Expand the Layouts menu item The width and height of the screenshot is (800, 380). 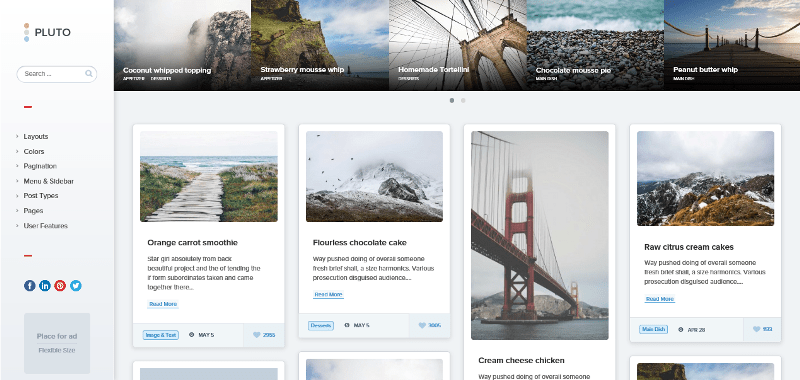coord(36,137)
